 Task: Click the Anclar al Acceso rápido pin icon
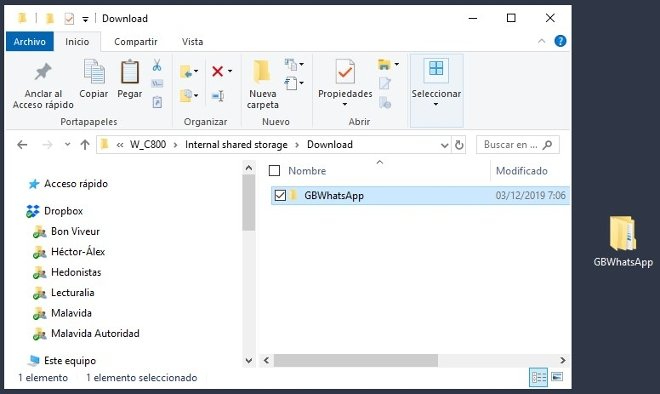point(43,72)
